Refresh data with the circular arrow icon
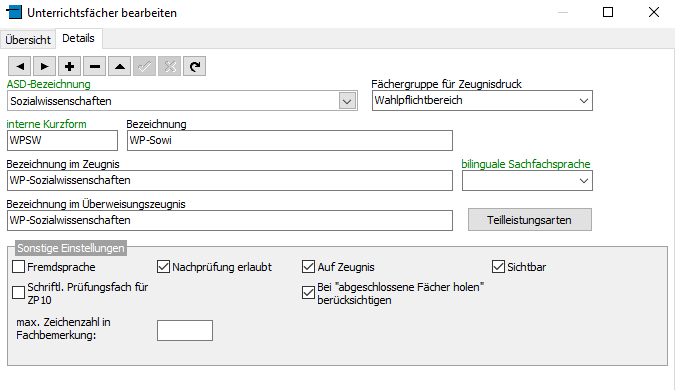This screenshot has height=390, width=675. pos(195,66)
